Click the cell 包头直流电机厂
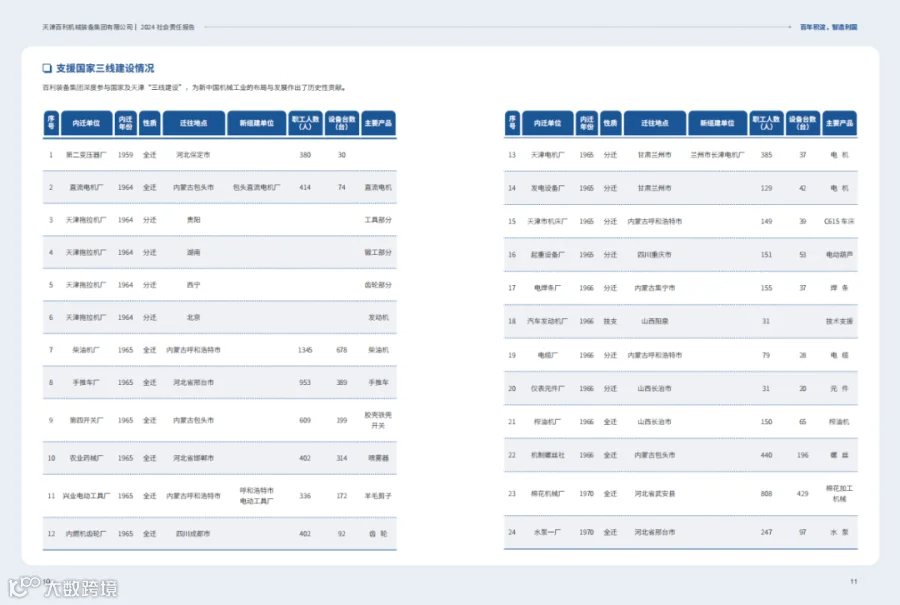The height and width of the screenshot is (605, 900). click(x=257, y=188)
